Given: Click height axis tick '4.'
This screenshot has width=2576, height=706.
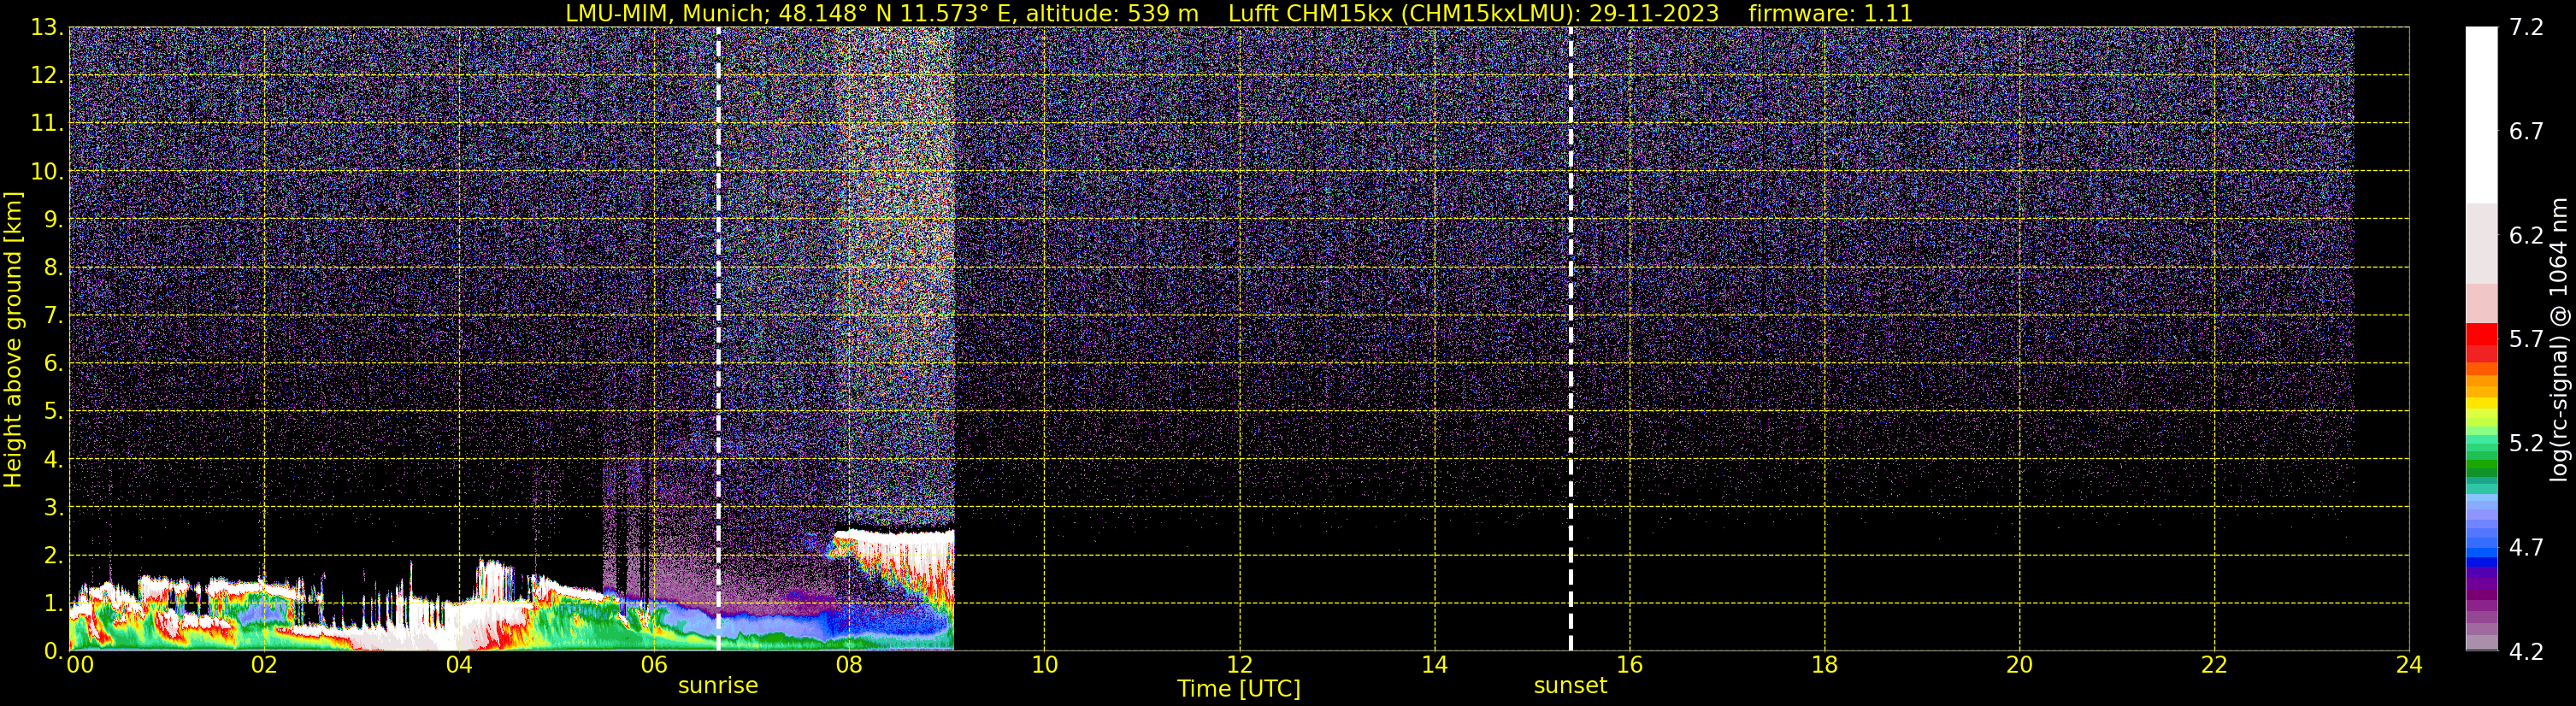Looking at the screenshot, I should (53, 459).
